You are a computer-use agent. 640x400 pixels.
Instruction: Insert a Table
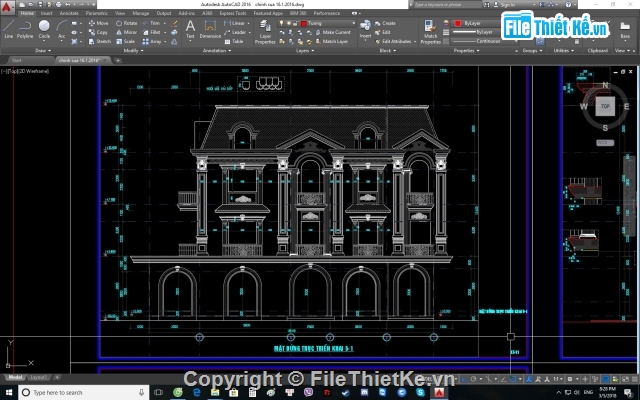(234, 42)
